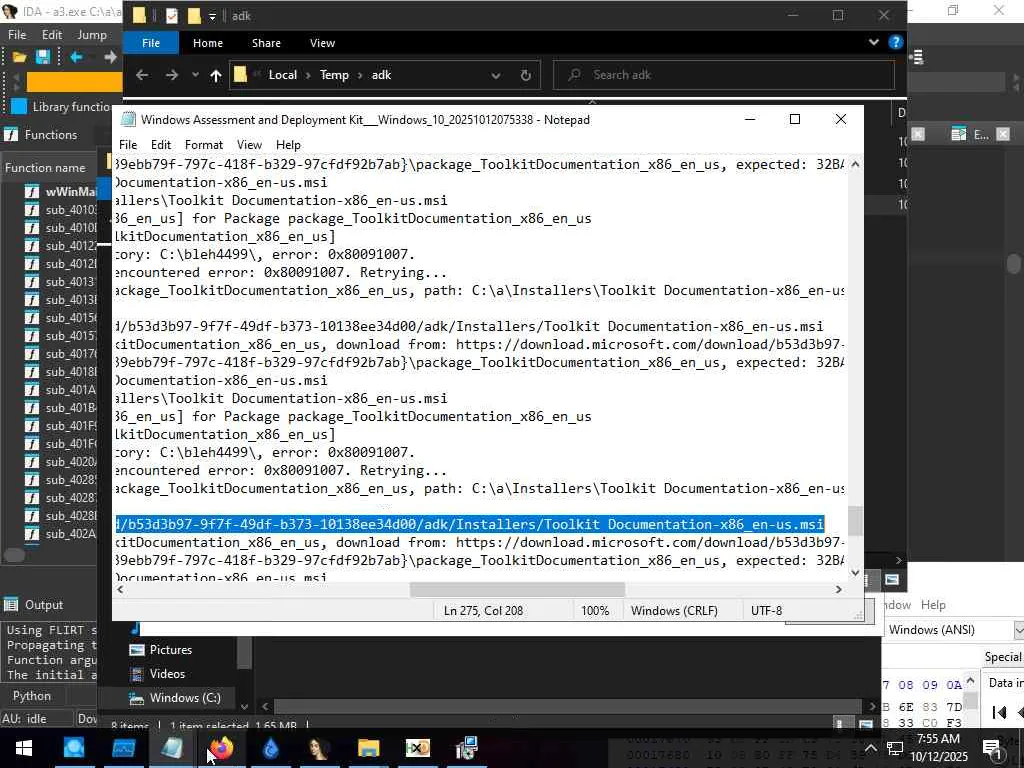
Task: Click the wWinMain function icon
Action: [x=31, y=191]
